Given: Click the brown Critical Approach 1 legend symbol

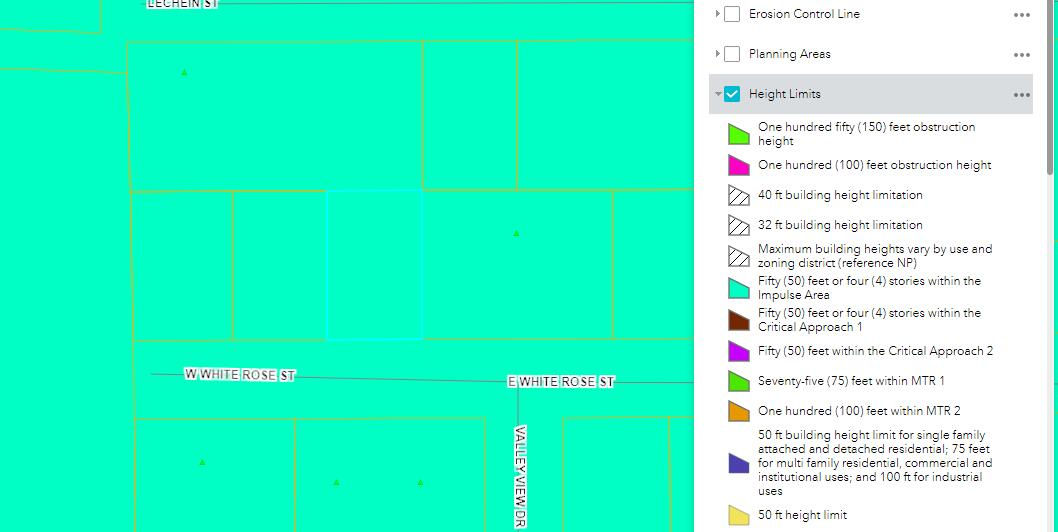Looking at the screenshot, I should [x=739, y=320].
